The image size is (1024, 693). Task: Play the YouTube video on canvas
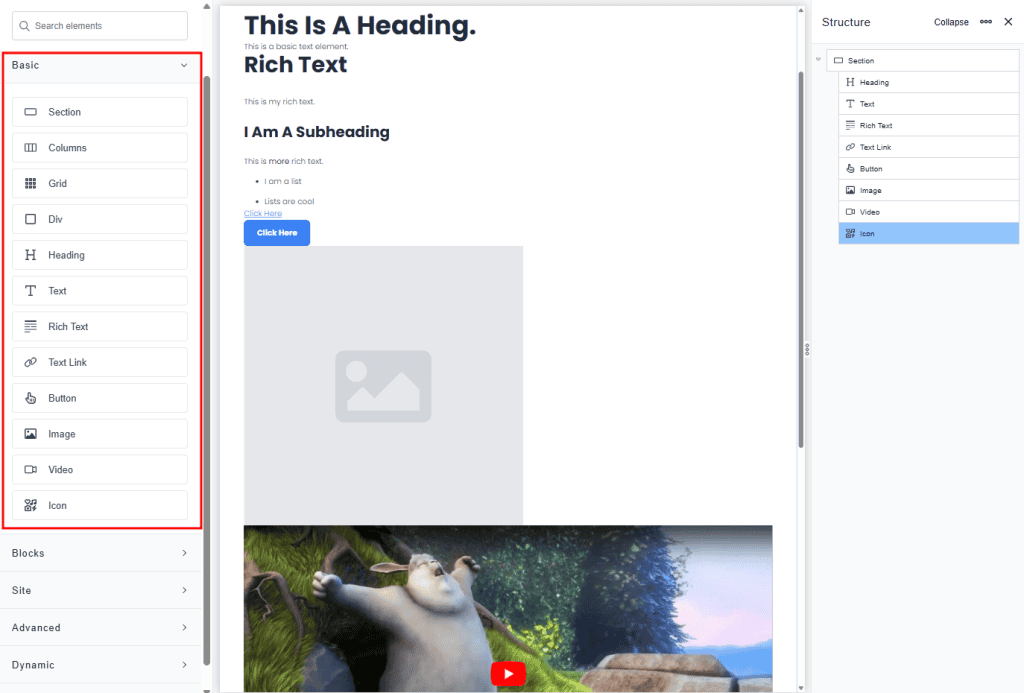508,674
